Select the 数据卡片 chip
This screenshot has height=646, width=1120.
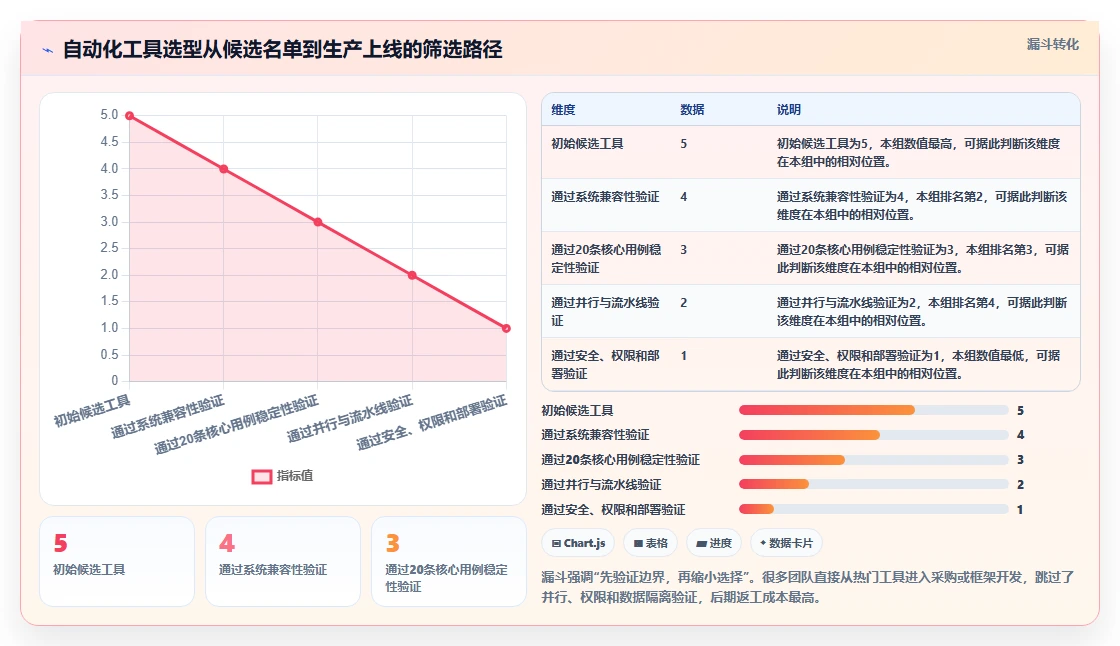(x=786, y=543)
